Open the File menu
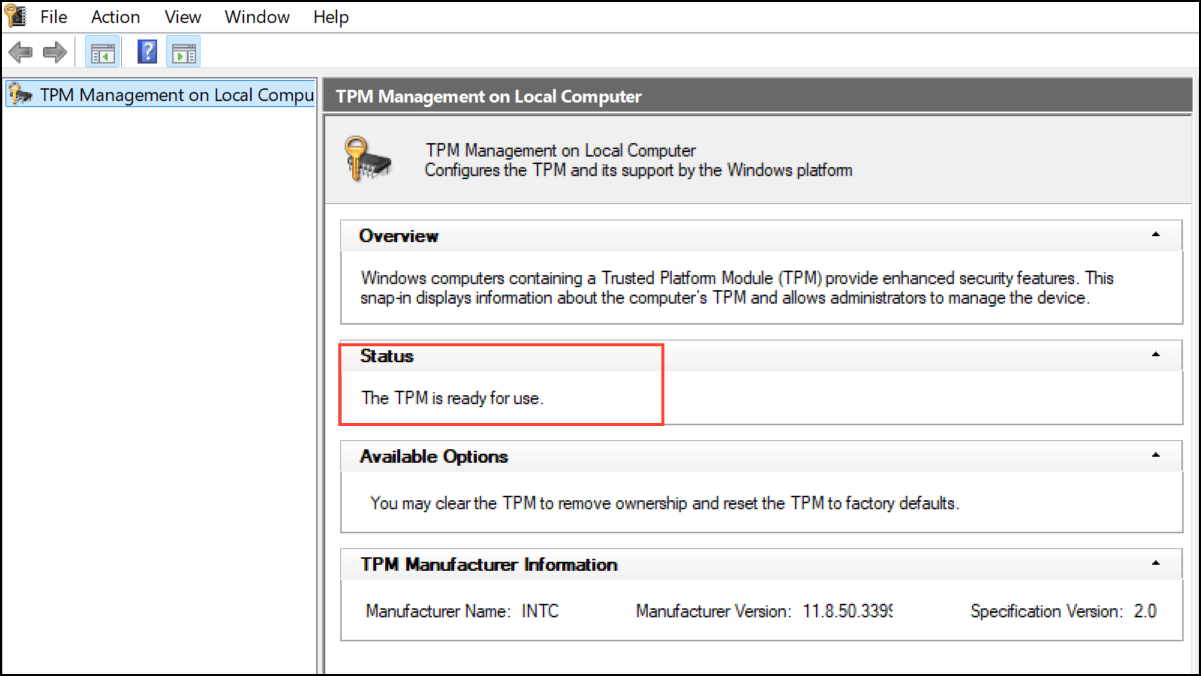1201x676 pixels. pos(54,17)
